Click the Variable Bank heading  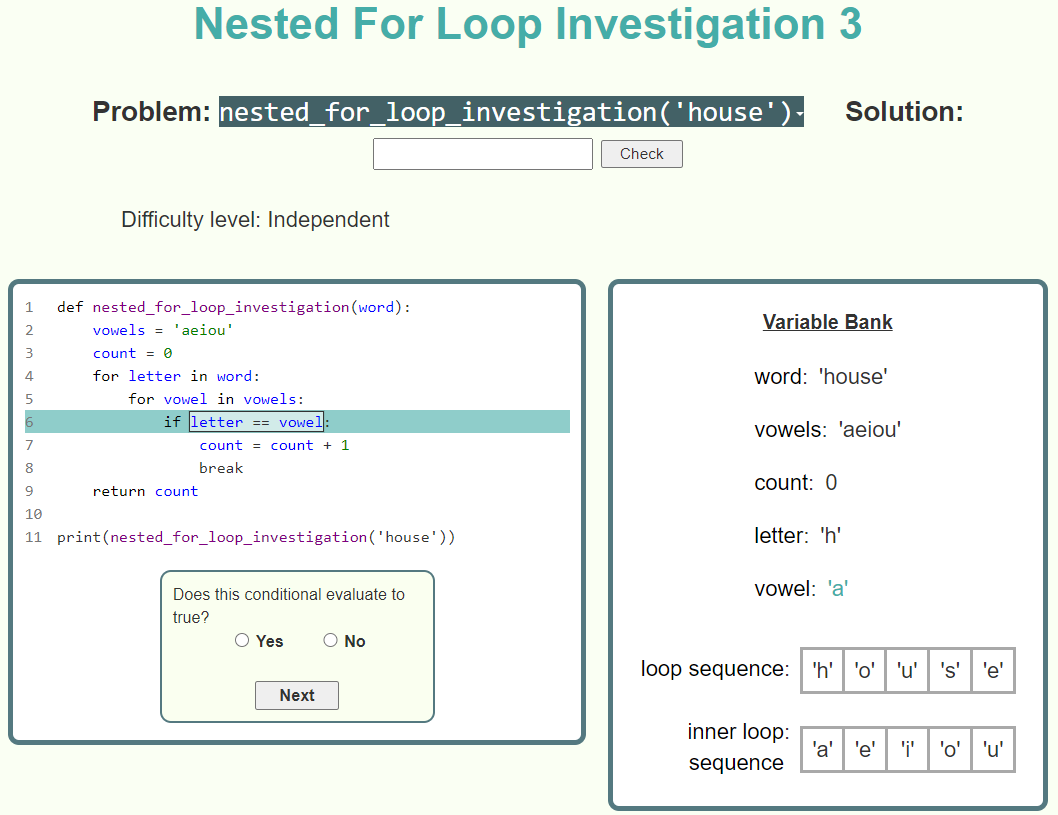click(827, 322)
